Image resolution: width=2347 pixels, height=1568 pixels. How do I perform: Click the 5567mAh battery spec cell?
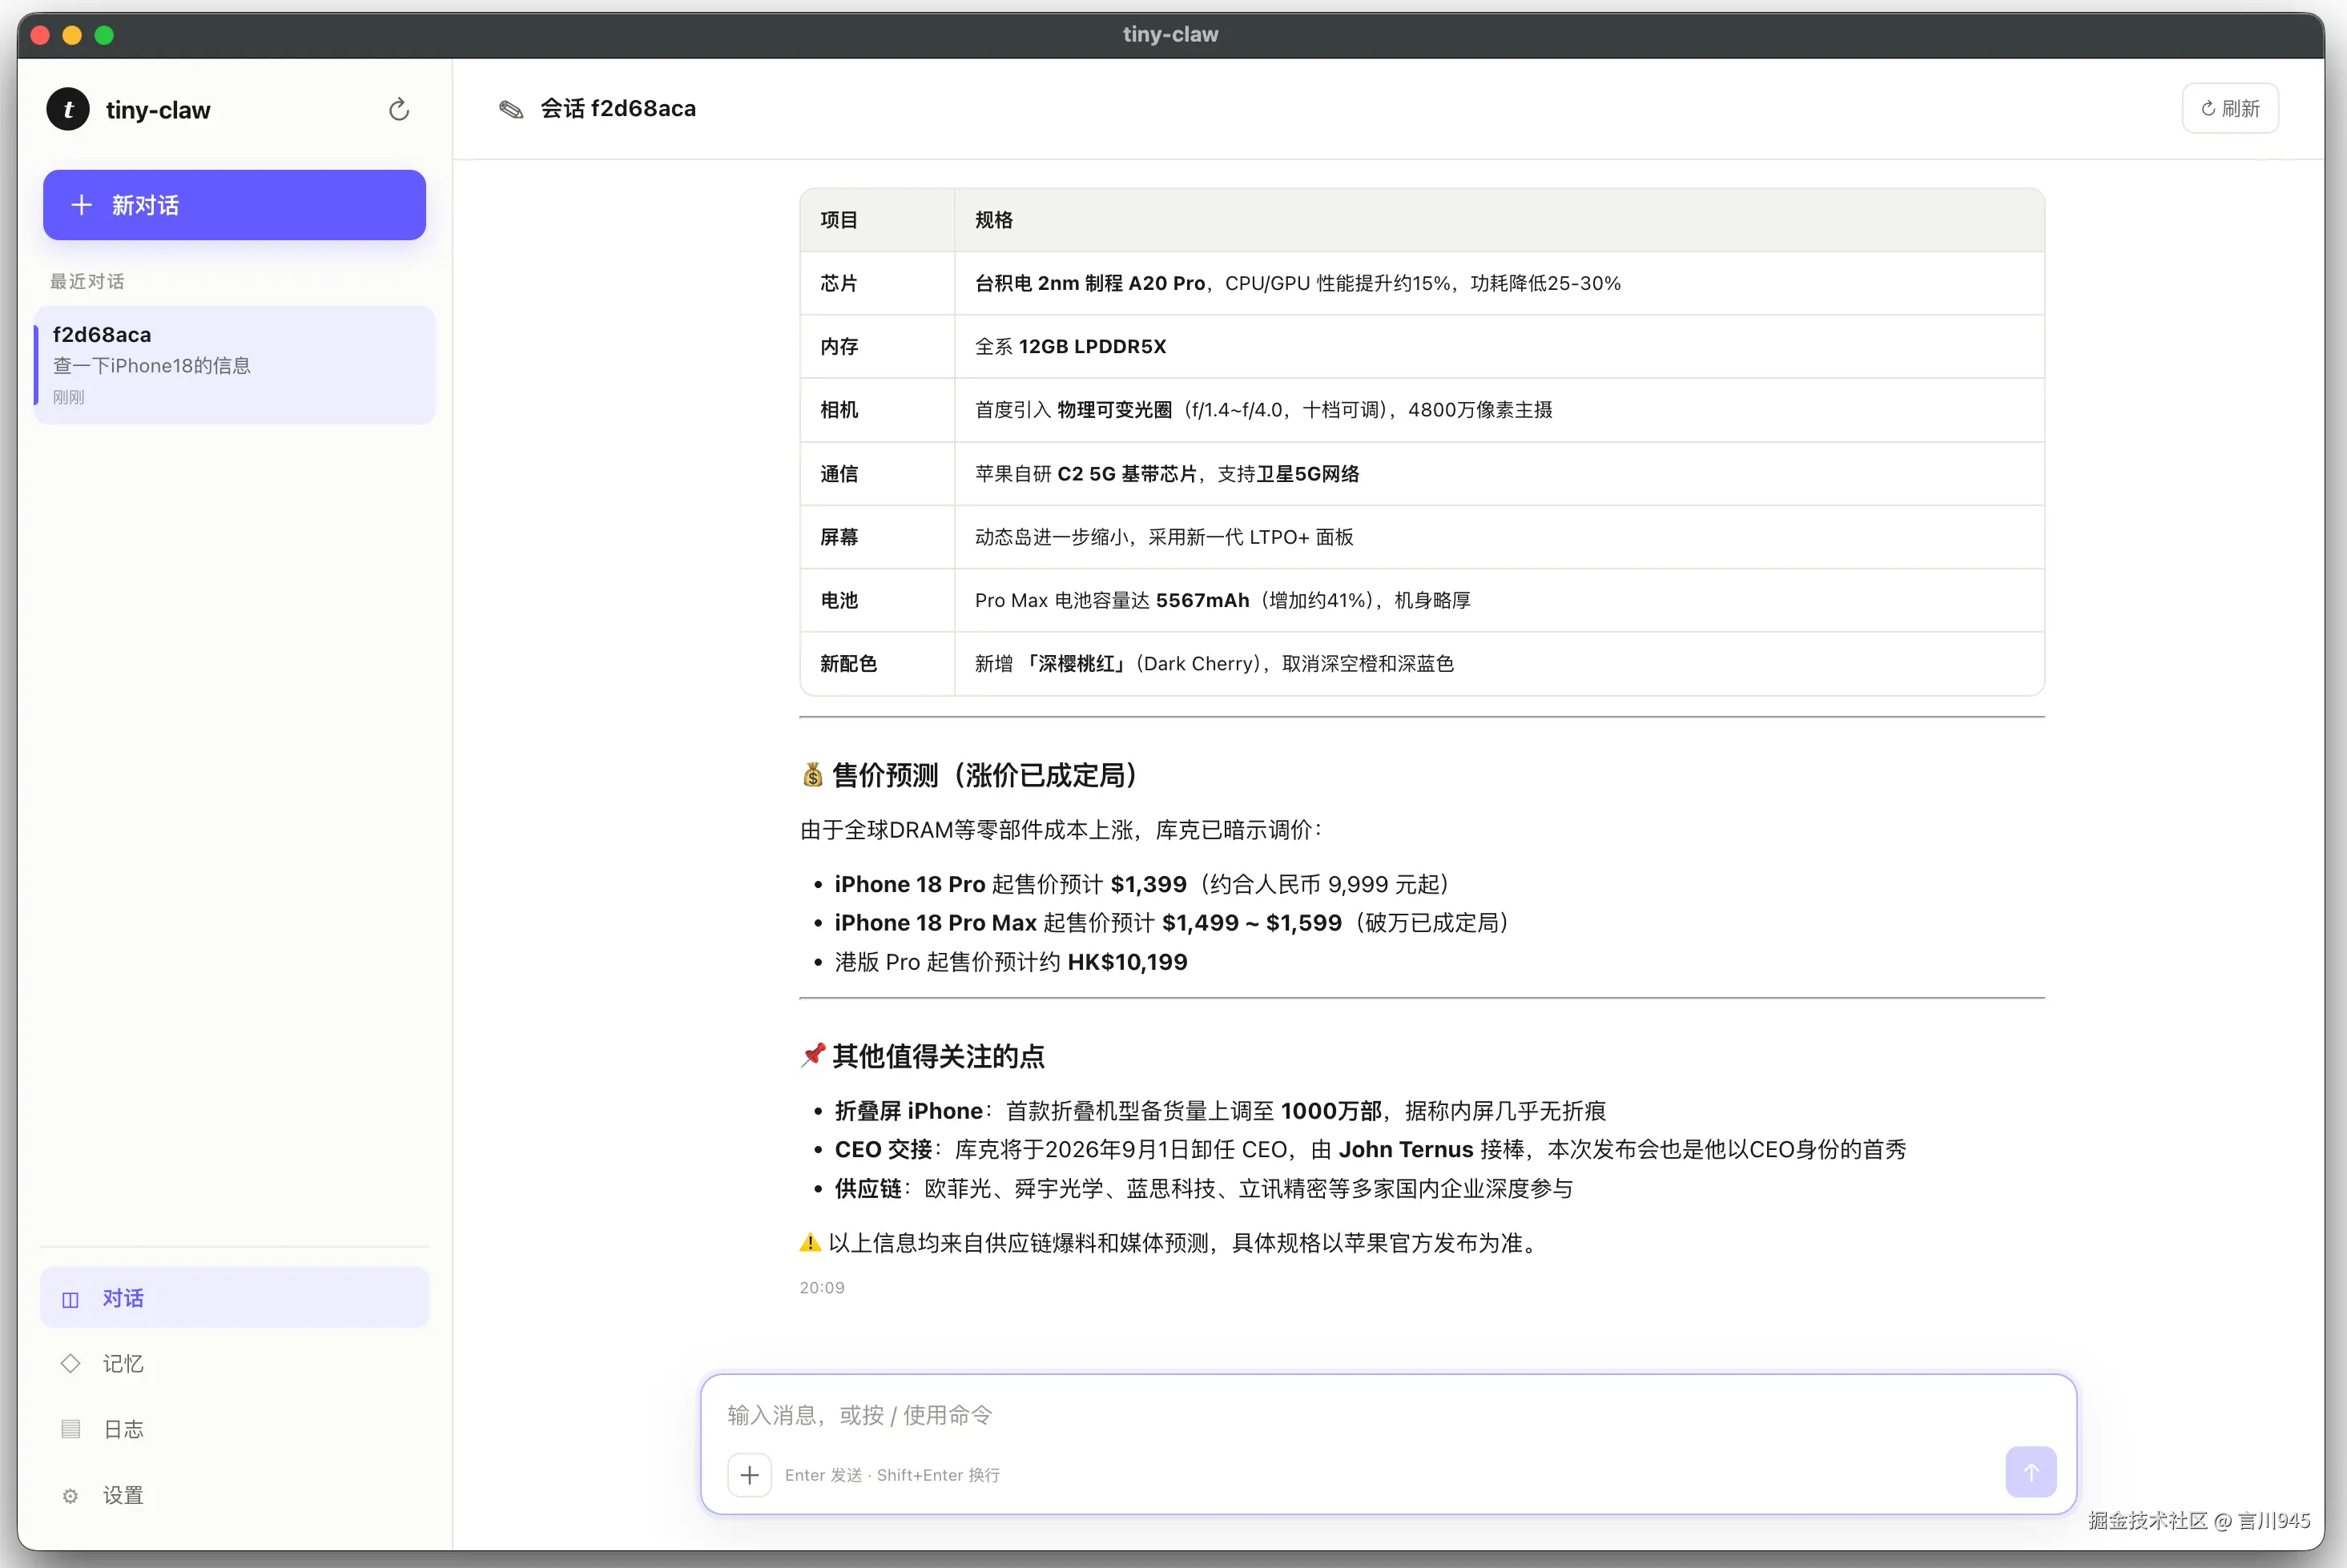pyautogui.click(x=1499, y=600)
